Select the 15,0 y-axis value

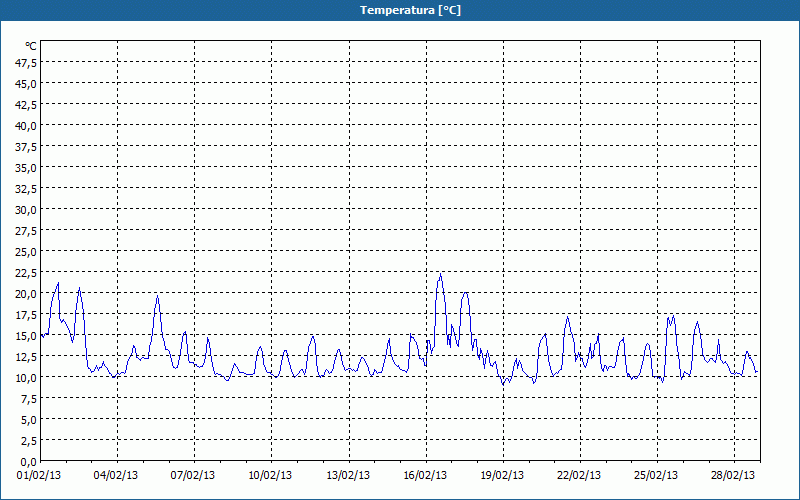pyautogui.click(x=27, y=336)
